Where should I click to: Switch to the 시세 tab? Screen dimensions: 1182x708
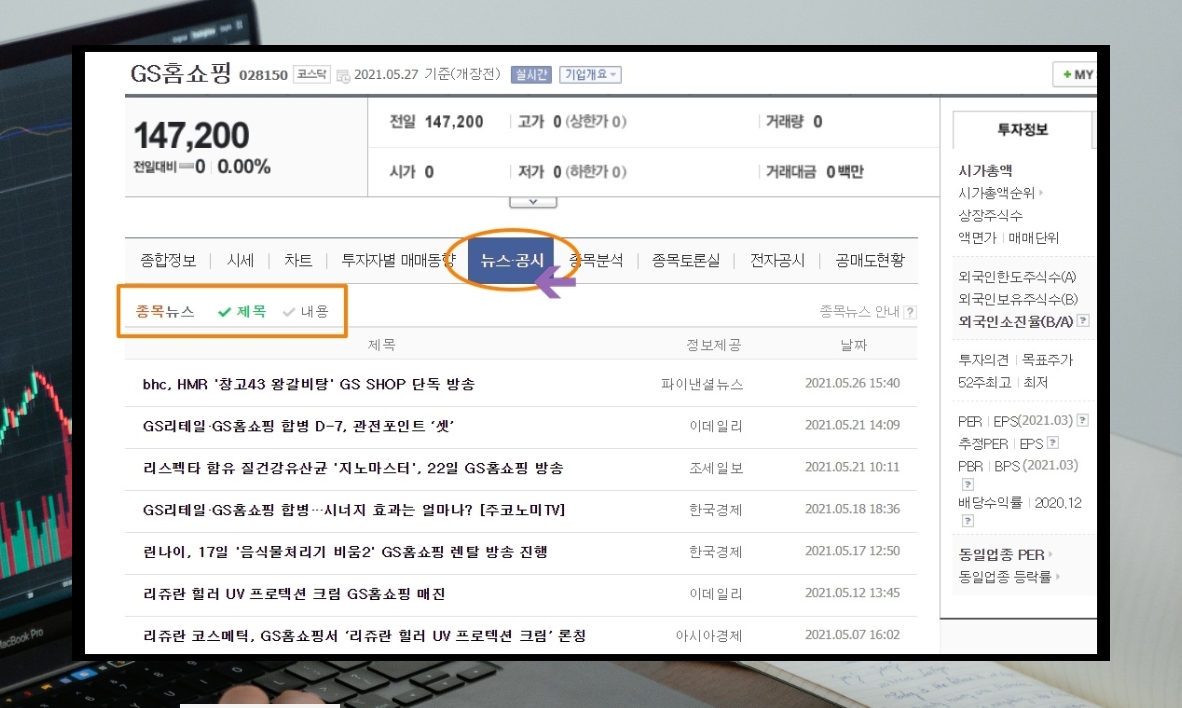tap(240, 261)
